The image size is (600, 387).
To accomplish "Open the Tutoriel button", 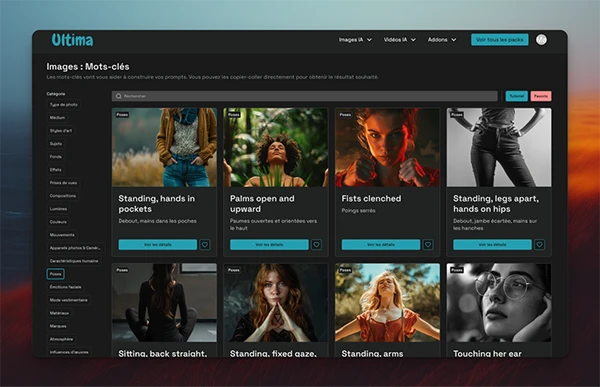I will click(517, 96).
